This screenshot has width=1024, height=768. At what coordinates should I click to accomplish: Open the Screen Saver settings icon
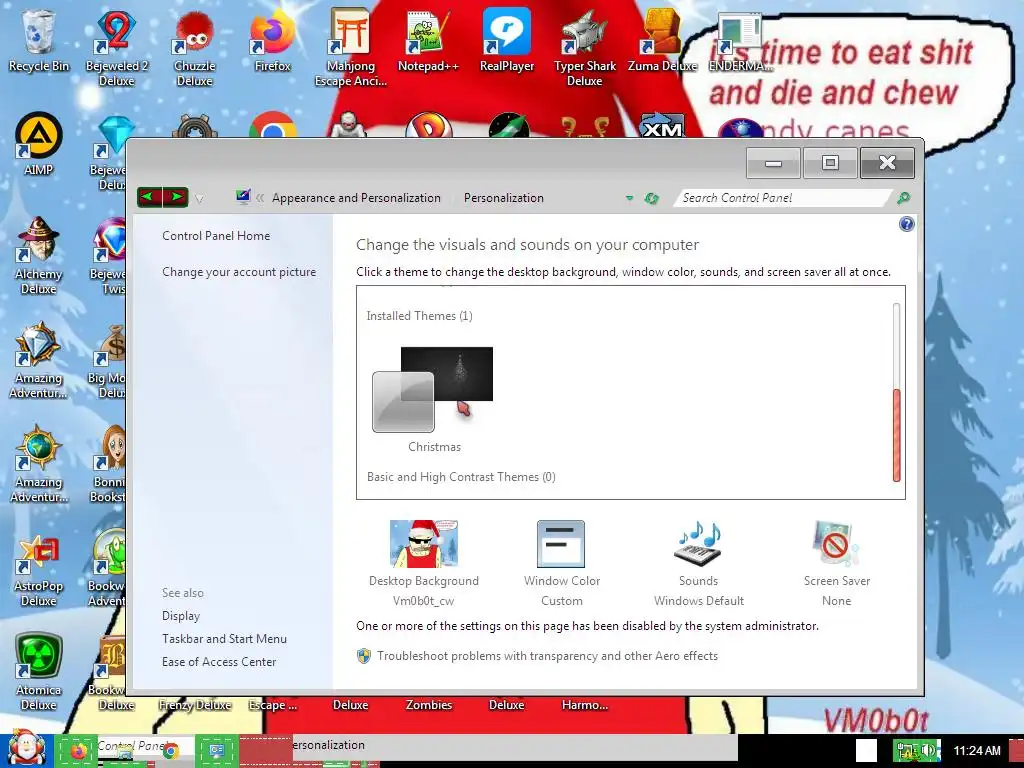coord(837,544)
